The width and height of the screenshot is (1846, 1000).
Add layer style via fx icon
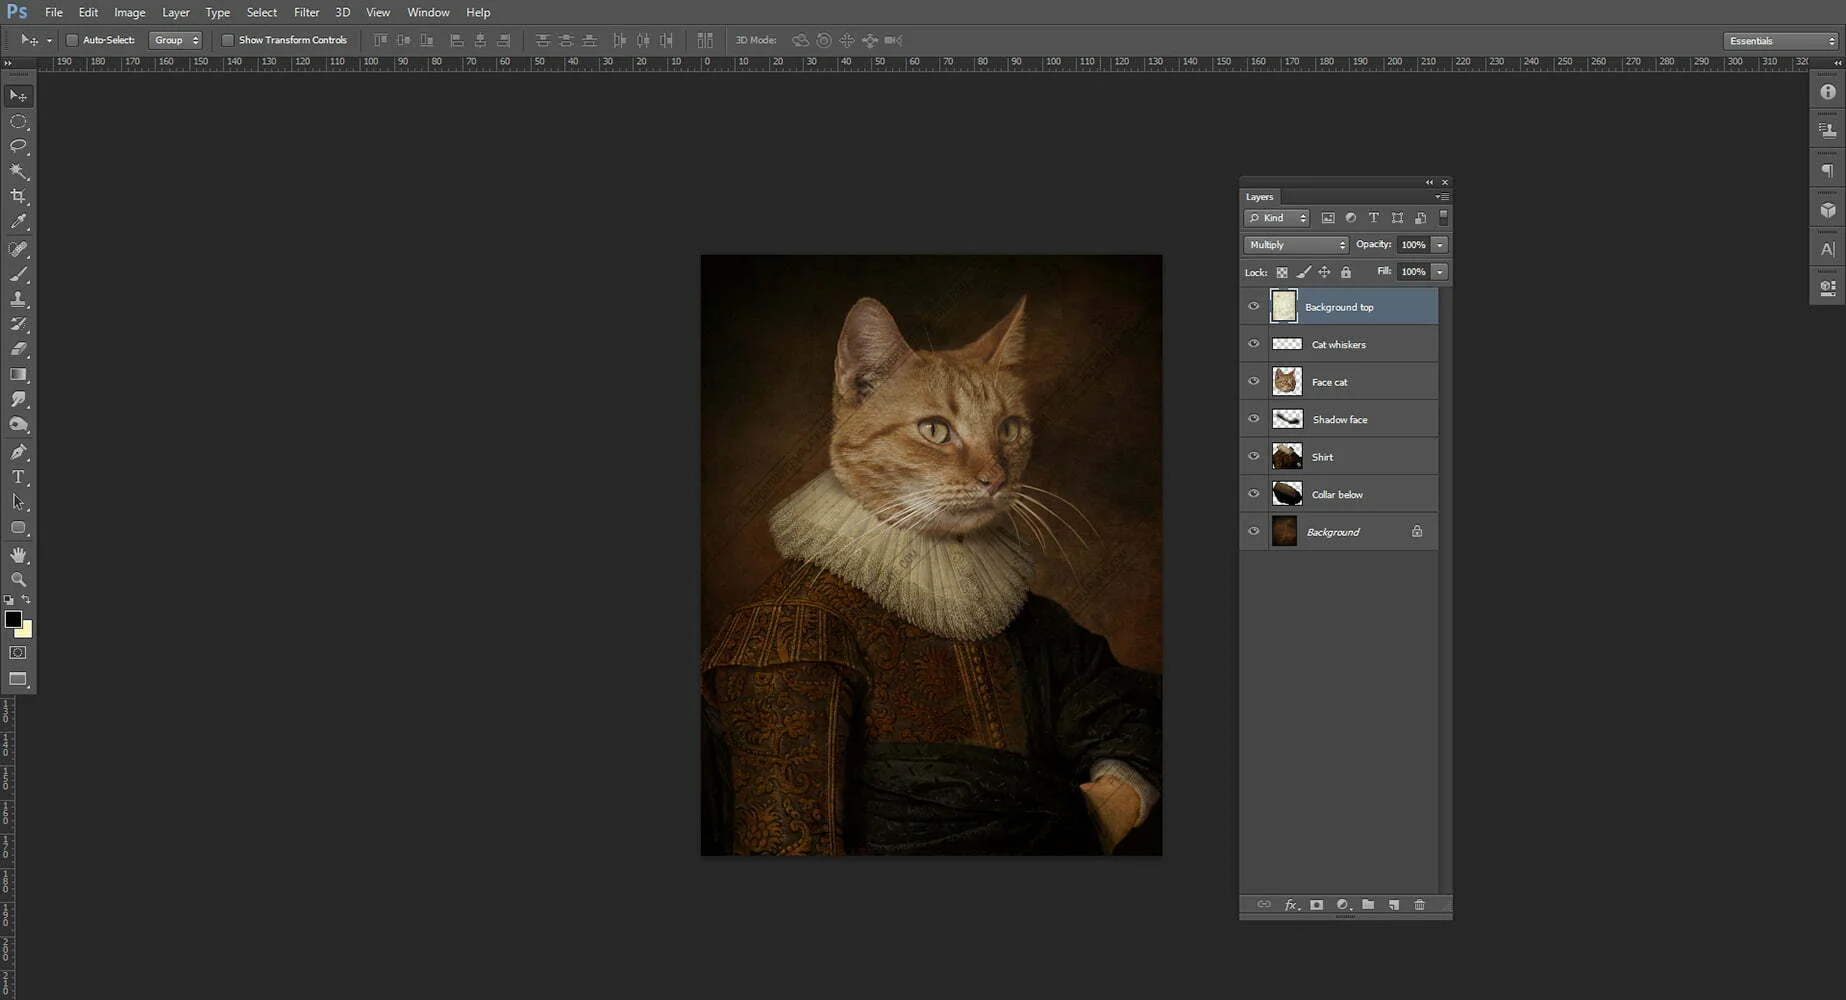pos(1291,905)
